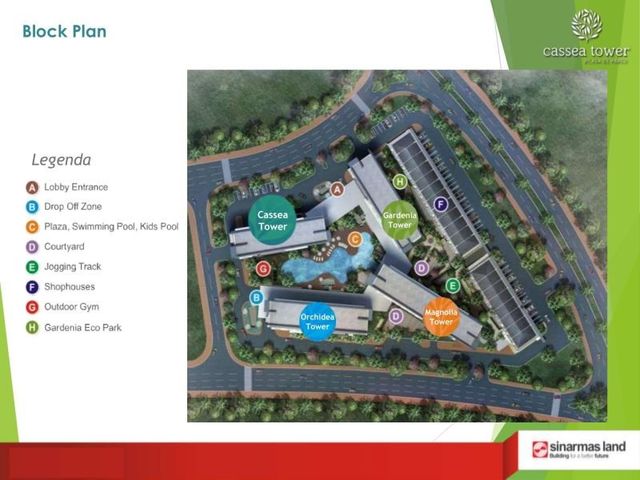This screenshot has width=640, height=480.
Task: Click the "Courtyard" legend text
Action: [x=64, y=247]
